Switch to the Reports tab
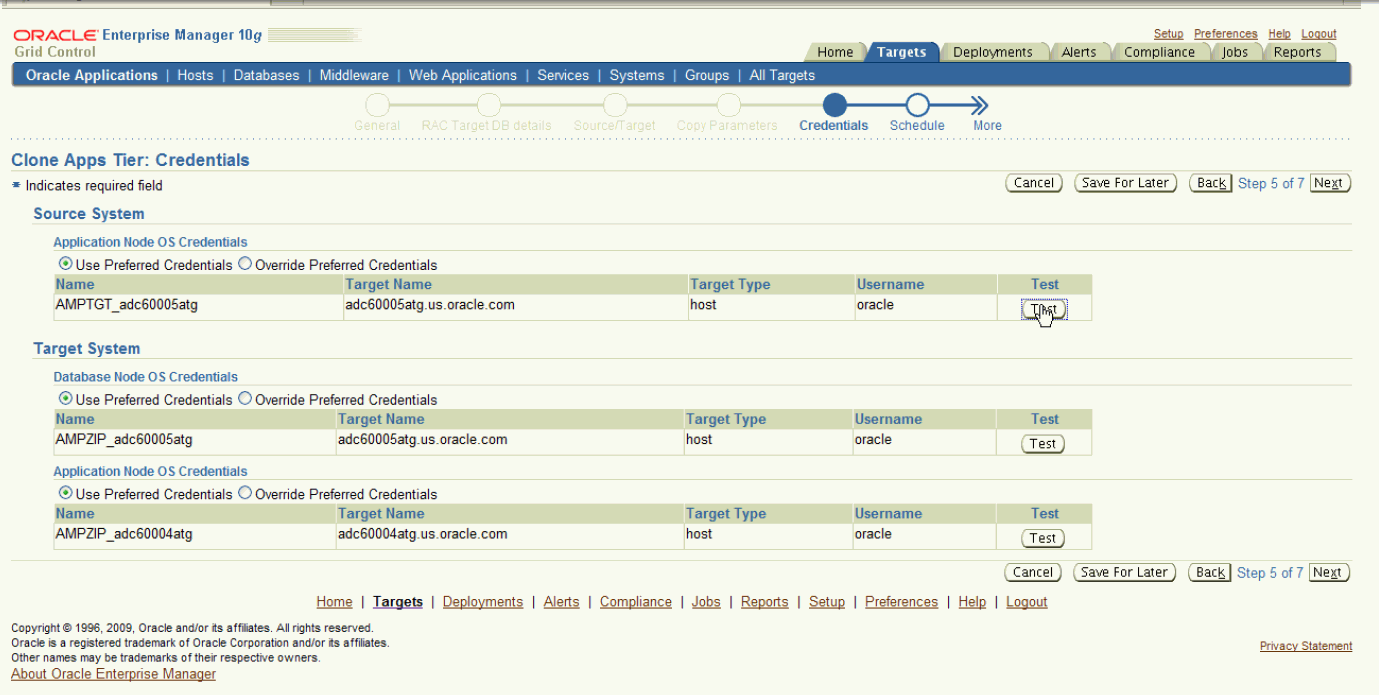Screen dimensions: 1379x695 pyautogui.click(x=1297, y=52)
